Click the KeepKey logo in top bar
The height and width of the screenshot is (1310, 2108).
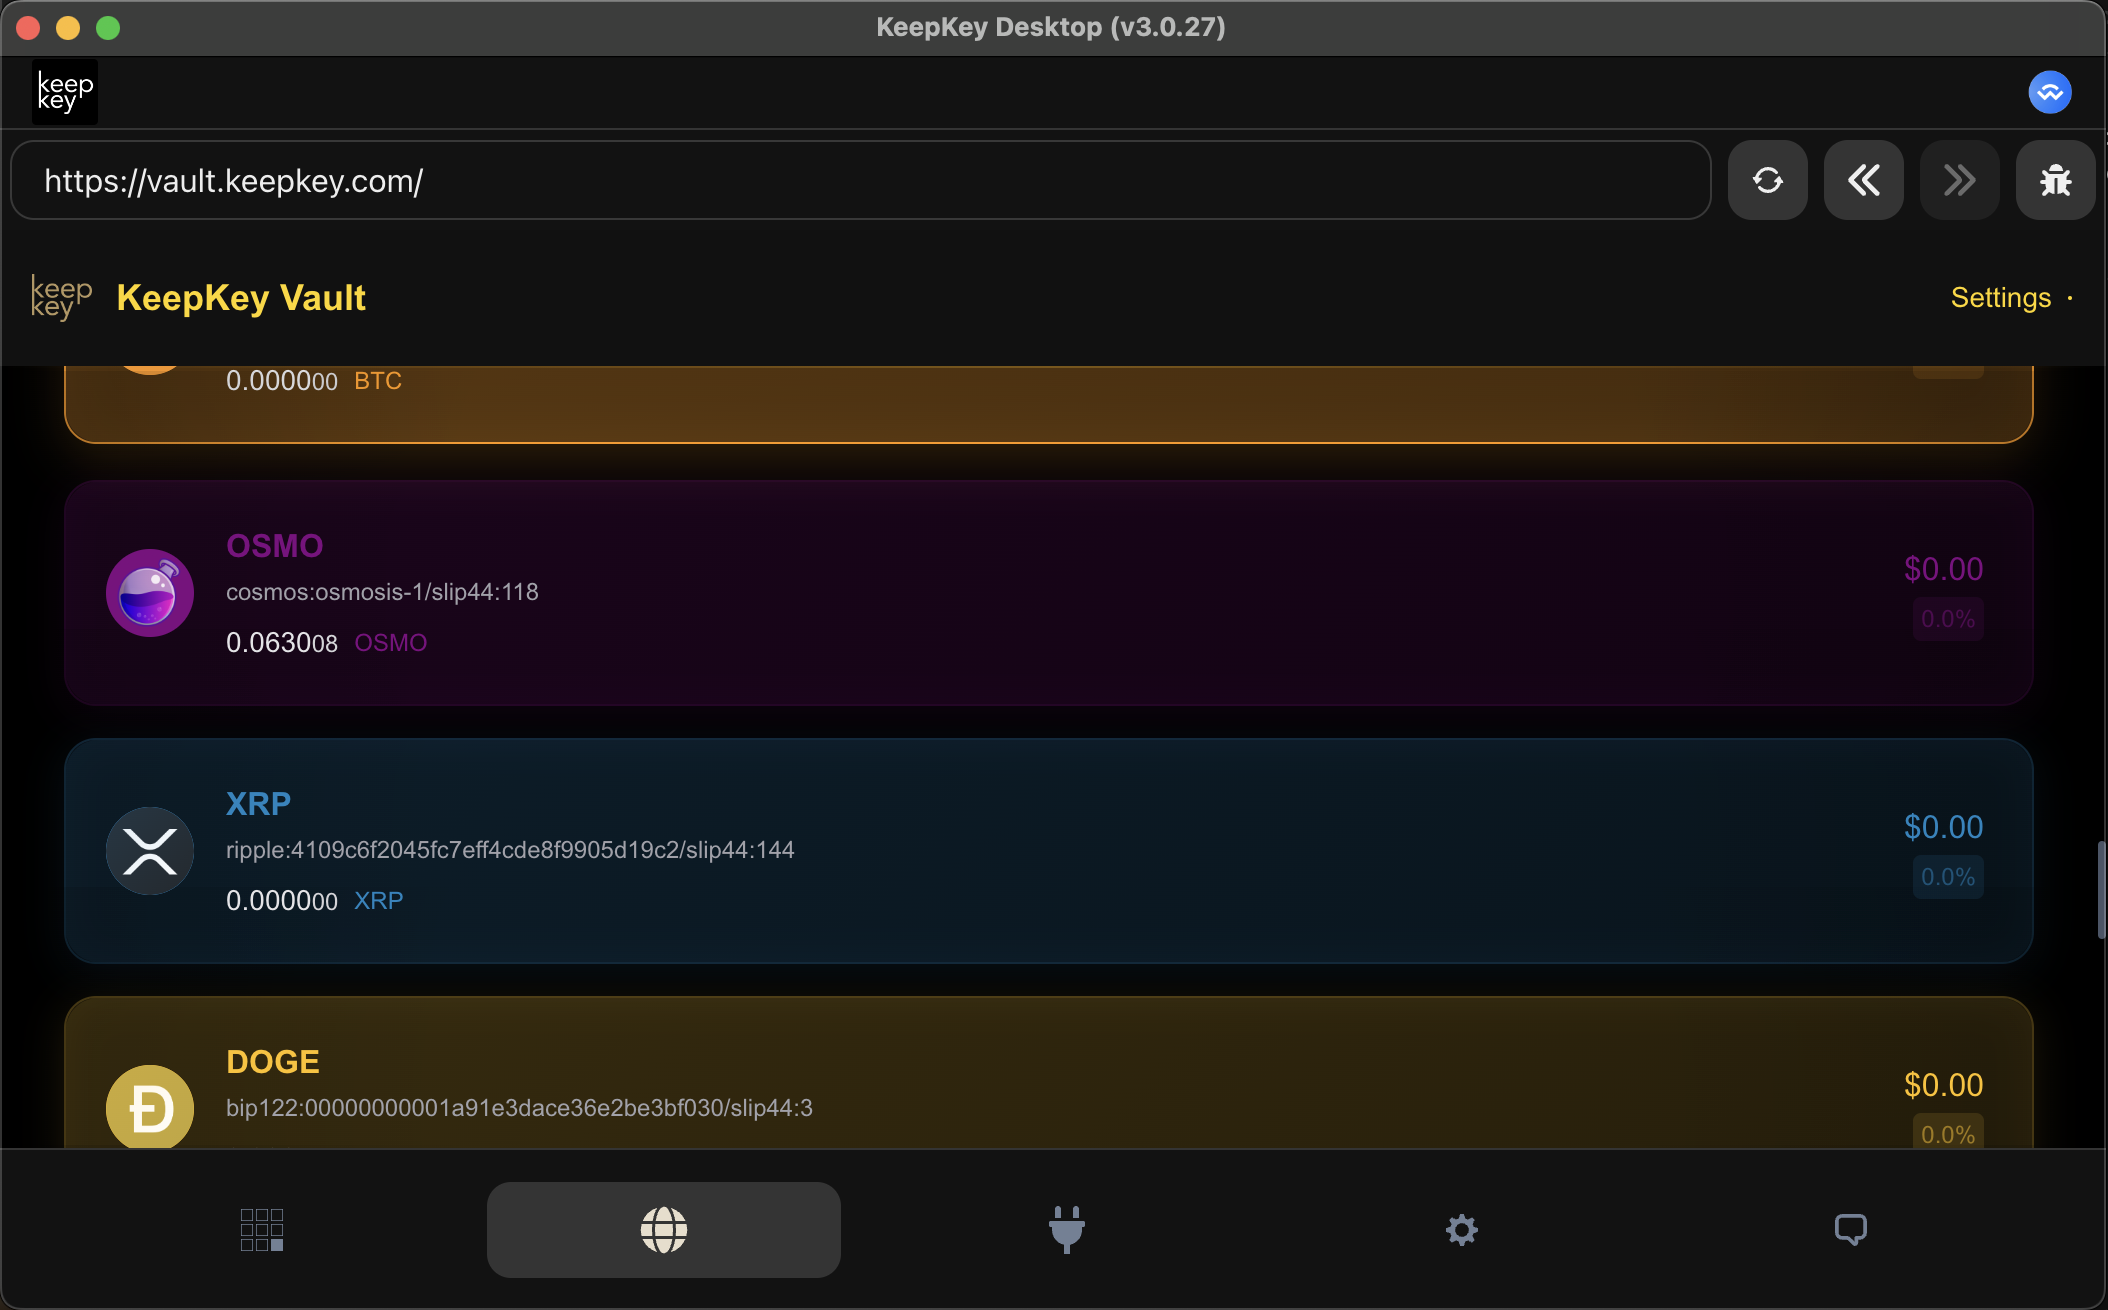click(x=65, y=92)
